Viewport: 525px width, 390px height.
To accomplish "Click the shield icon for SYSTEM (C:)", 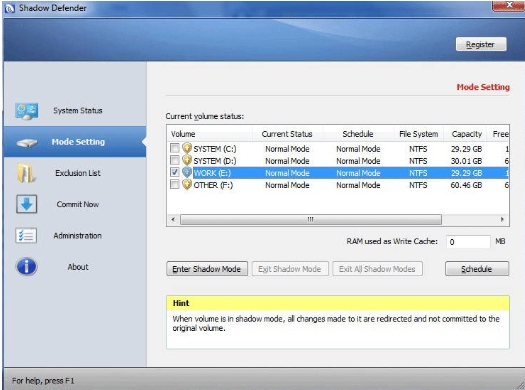I will 187,148.
